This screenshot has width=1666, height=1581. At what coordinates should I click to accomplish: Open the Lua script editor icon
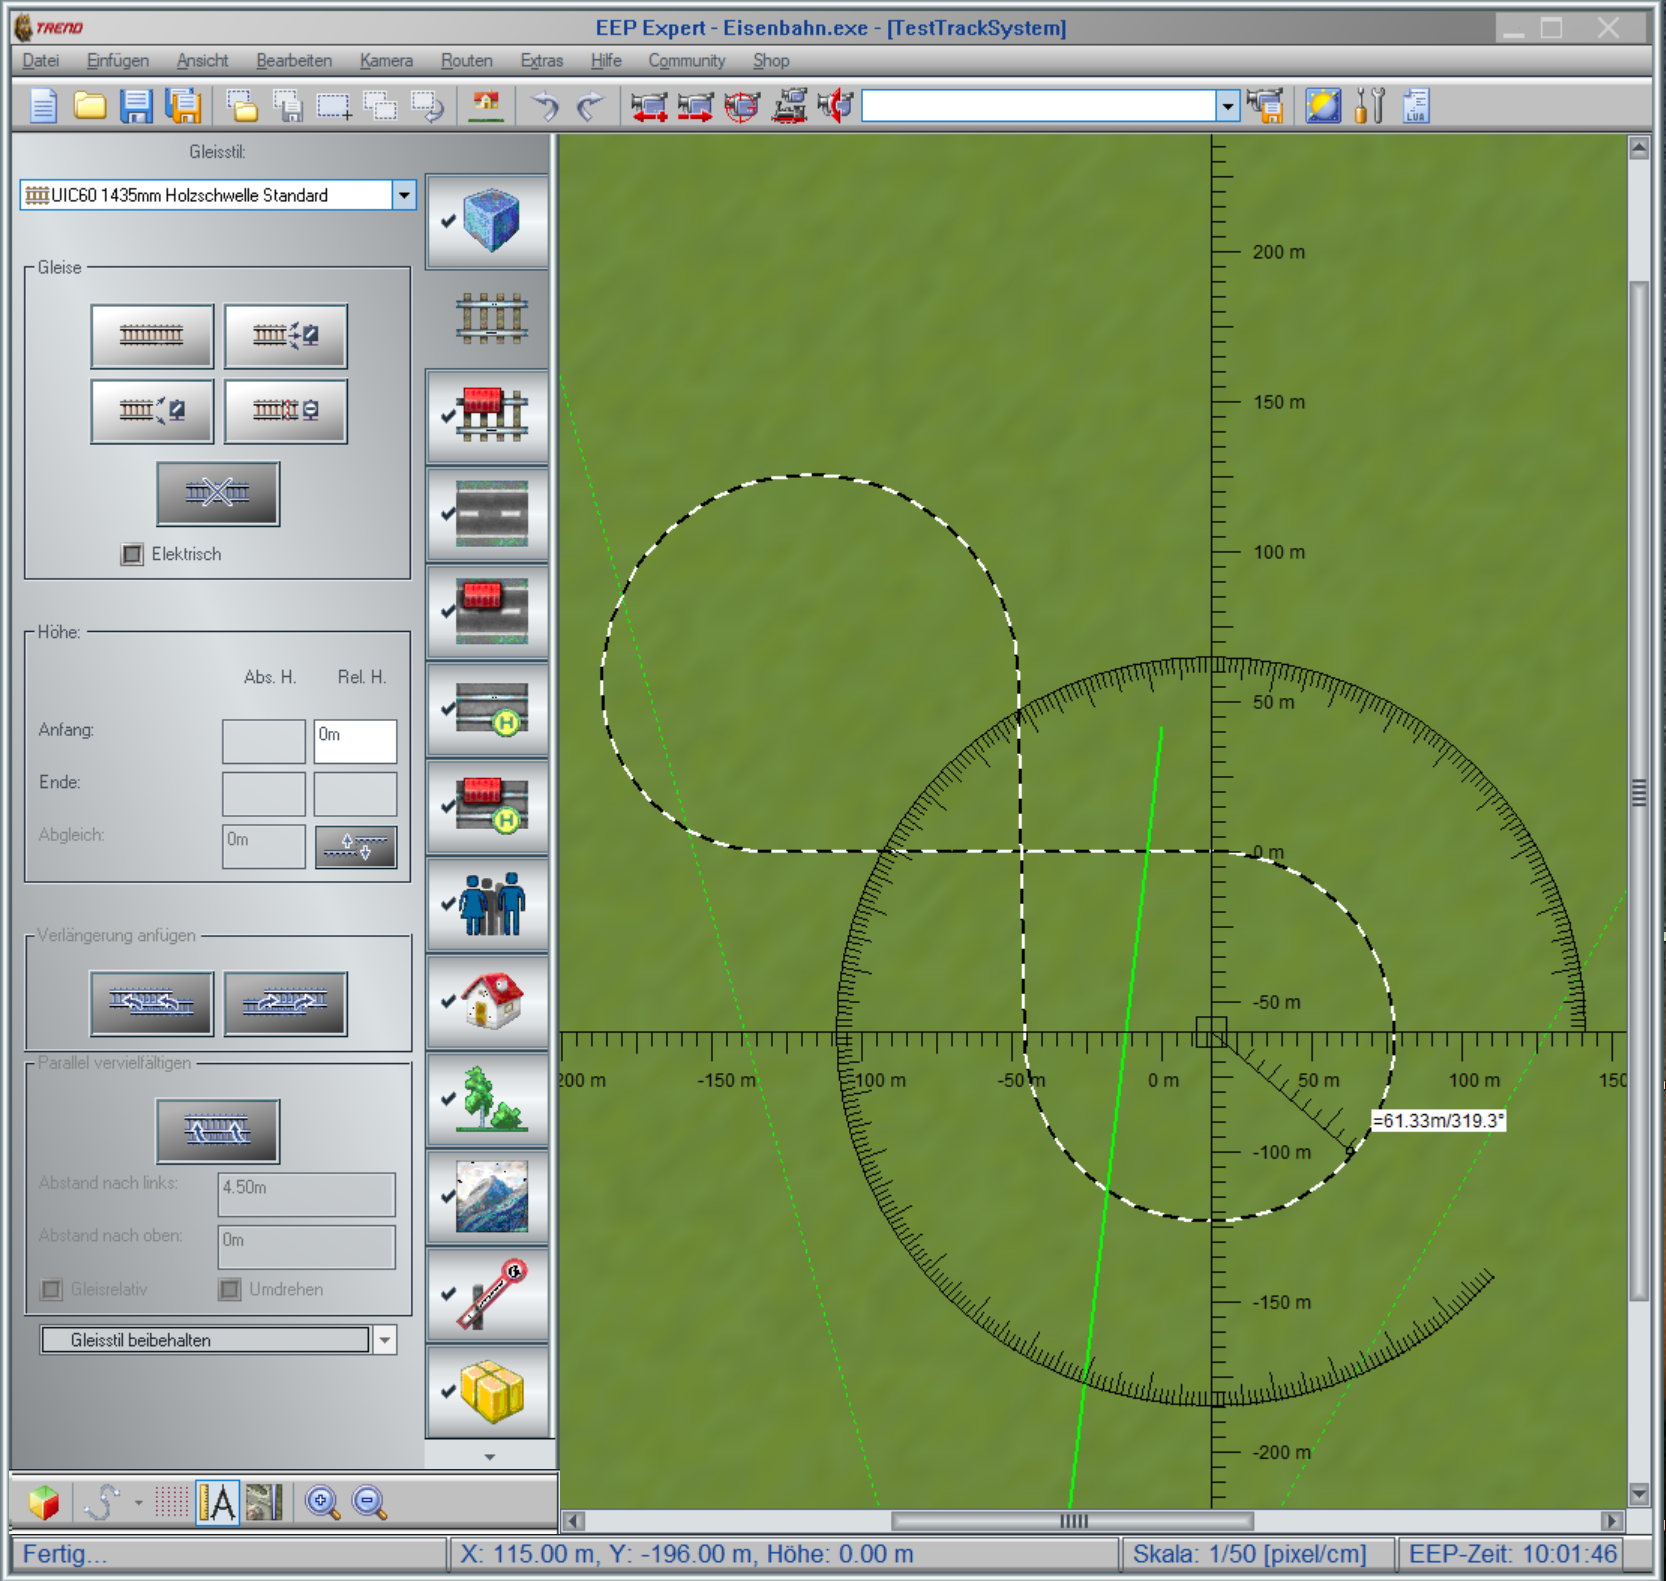point(1416,105)
